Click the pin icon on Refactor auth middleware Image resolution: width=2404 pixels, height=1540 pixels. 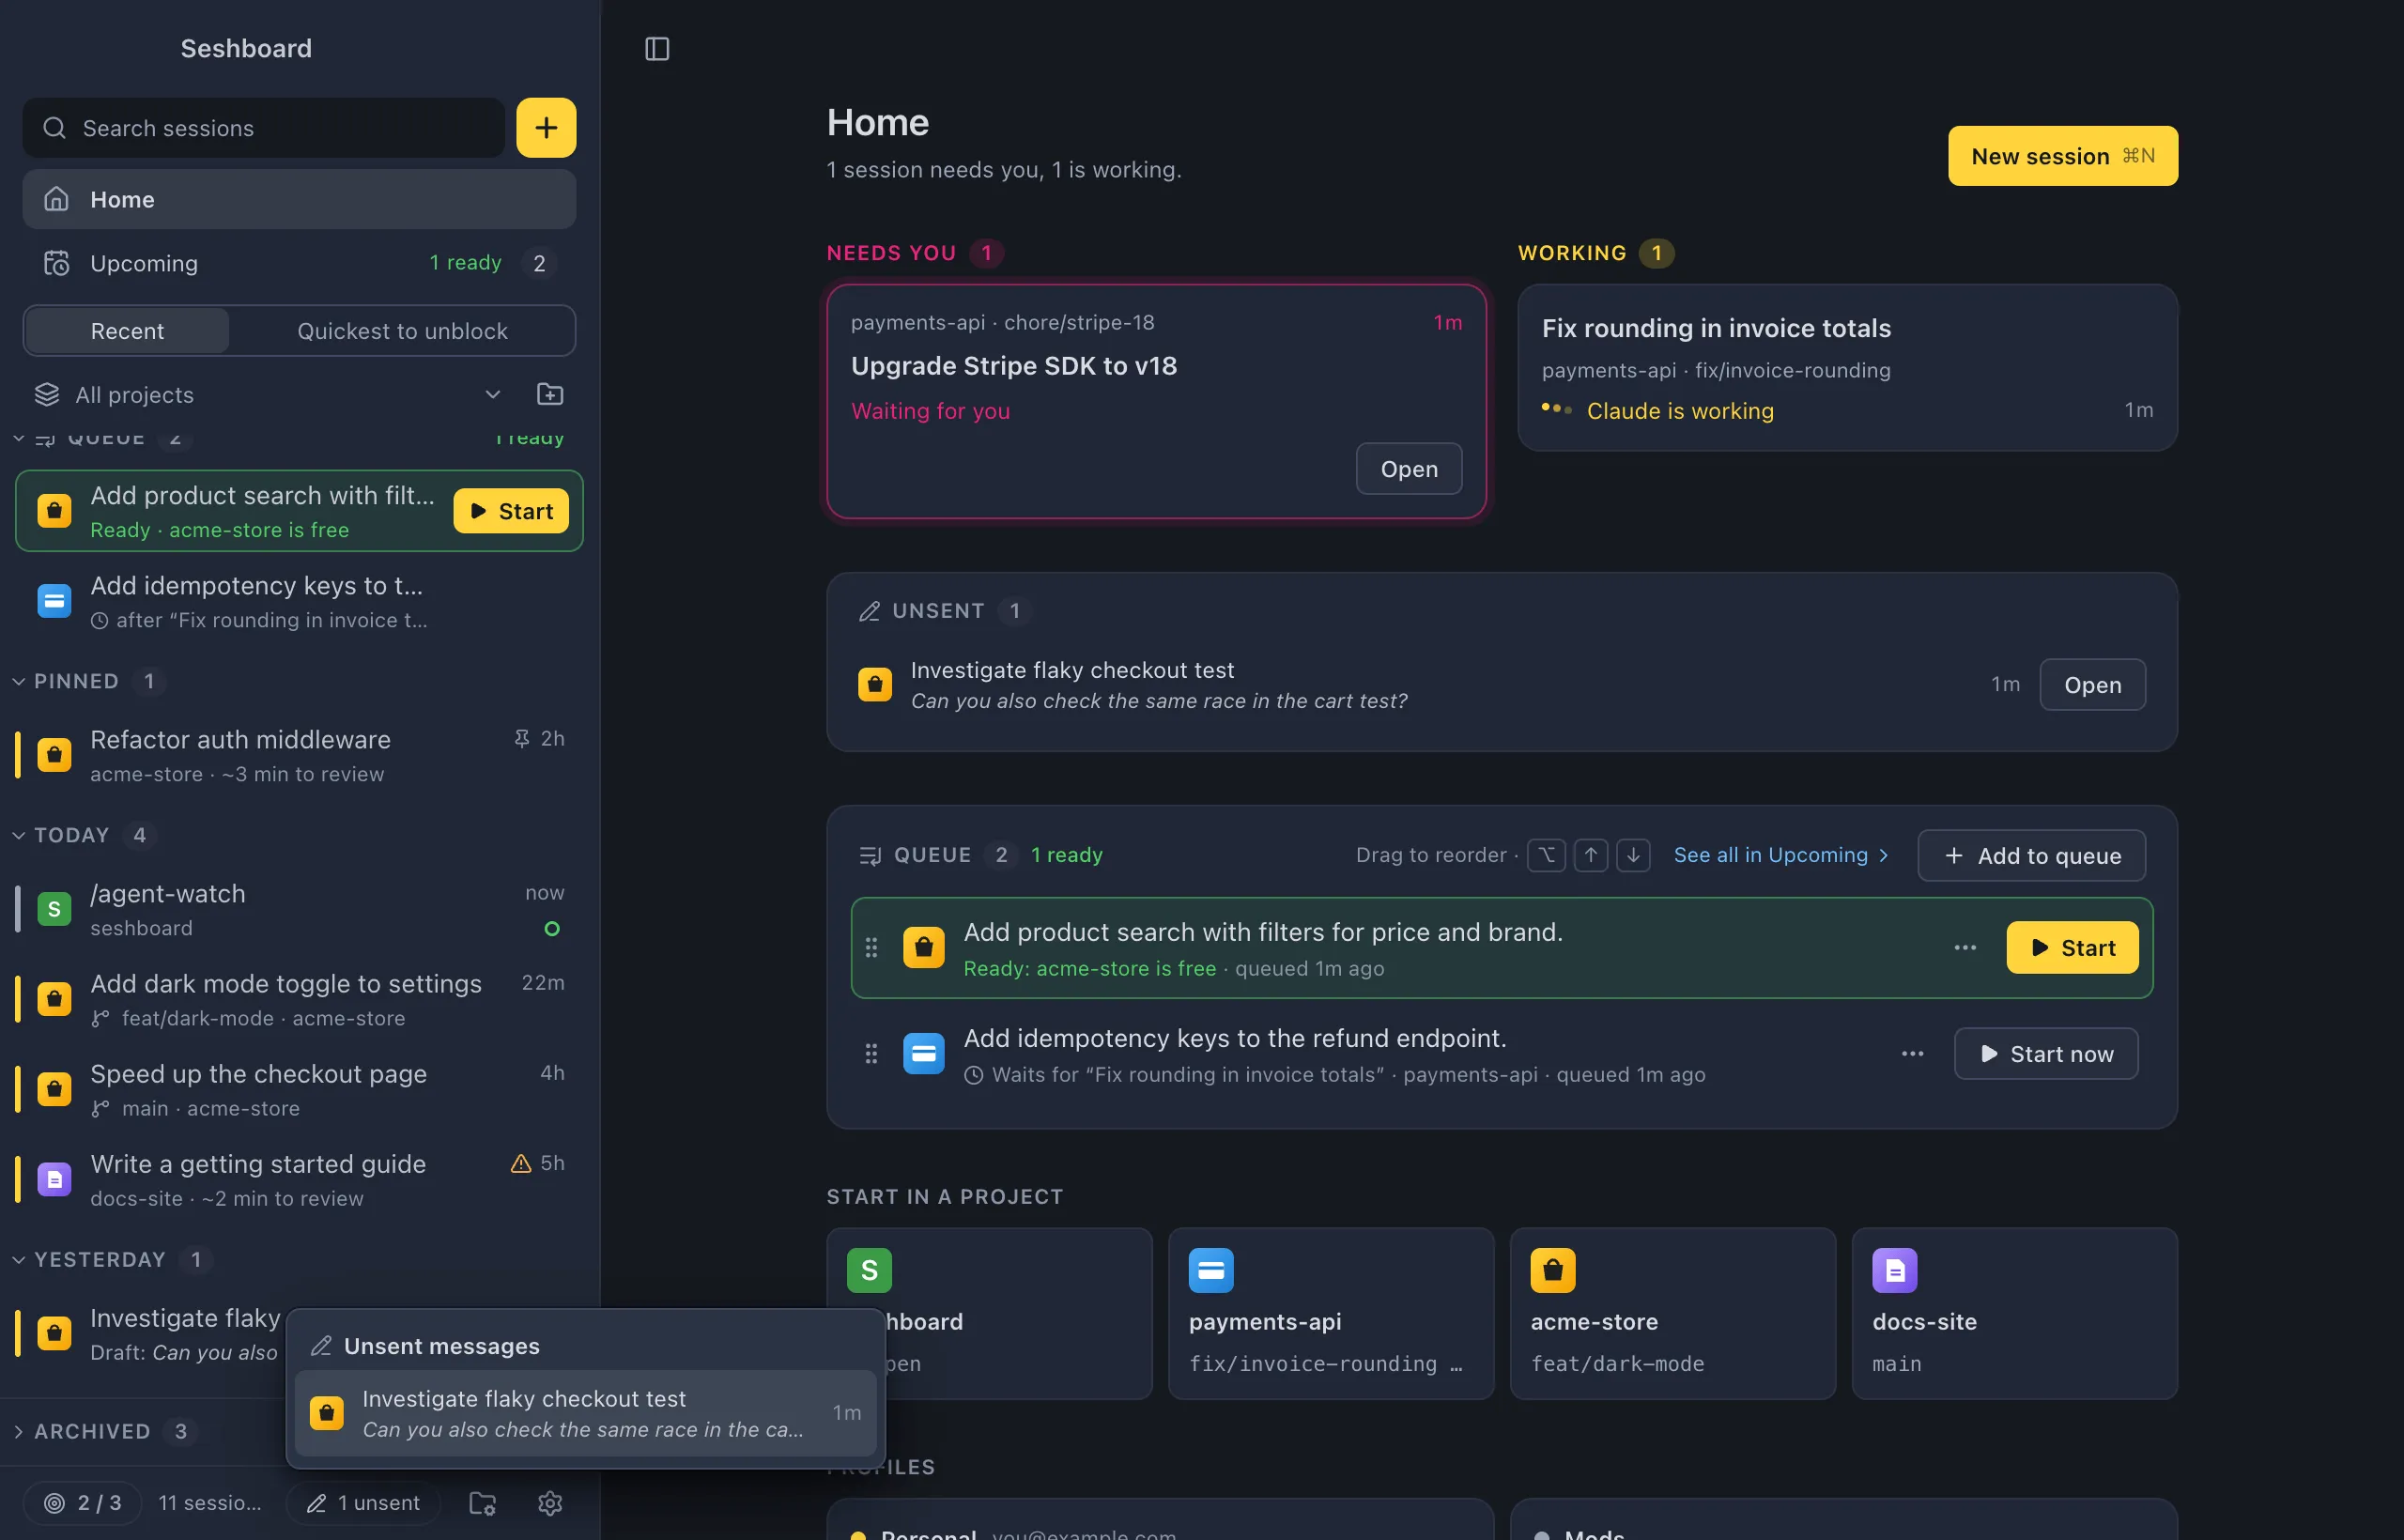pos(521,738)
